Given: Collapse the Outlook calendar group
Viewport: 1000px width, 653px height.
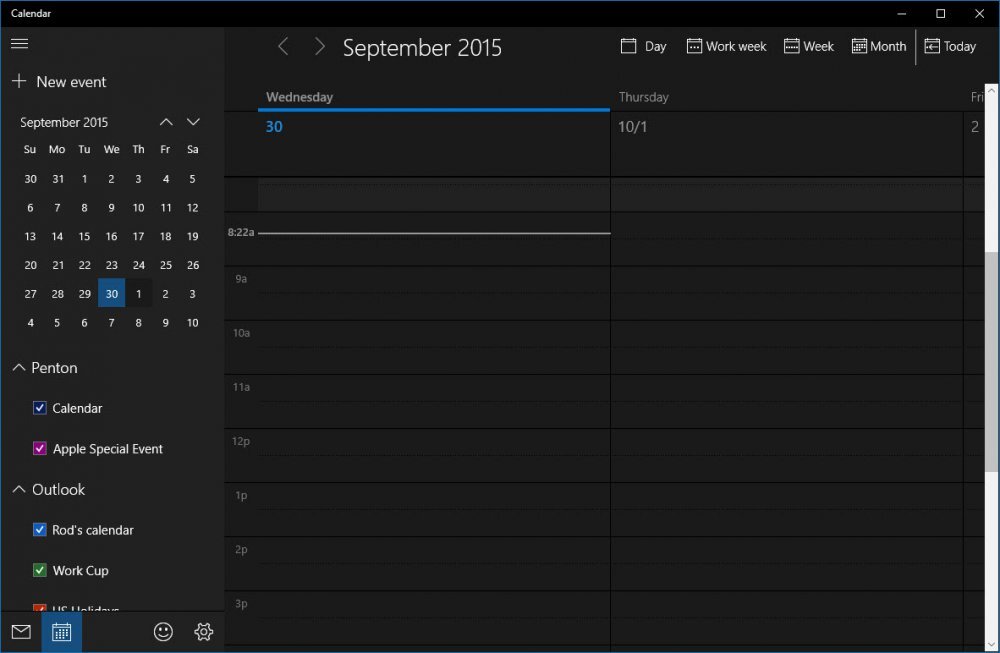Looking at the screenshot, I should click(x=17, y=489).
